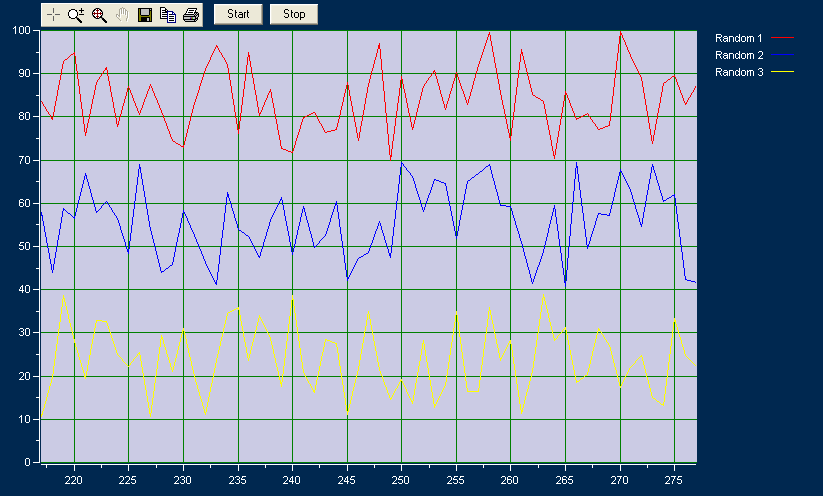Click the 220 label on the x-axis
Viewport: 823px width, 496px height.
pos(74,481)
